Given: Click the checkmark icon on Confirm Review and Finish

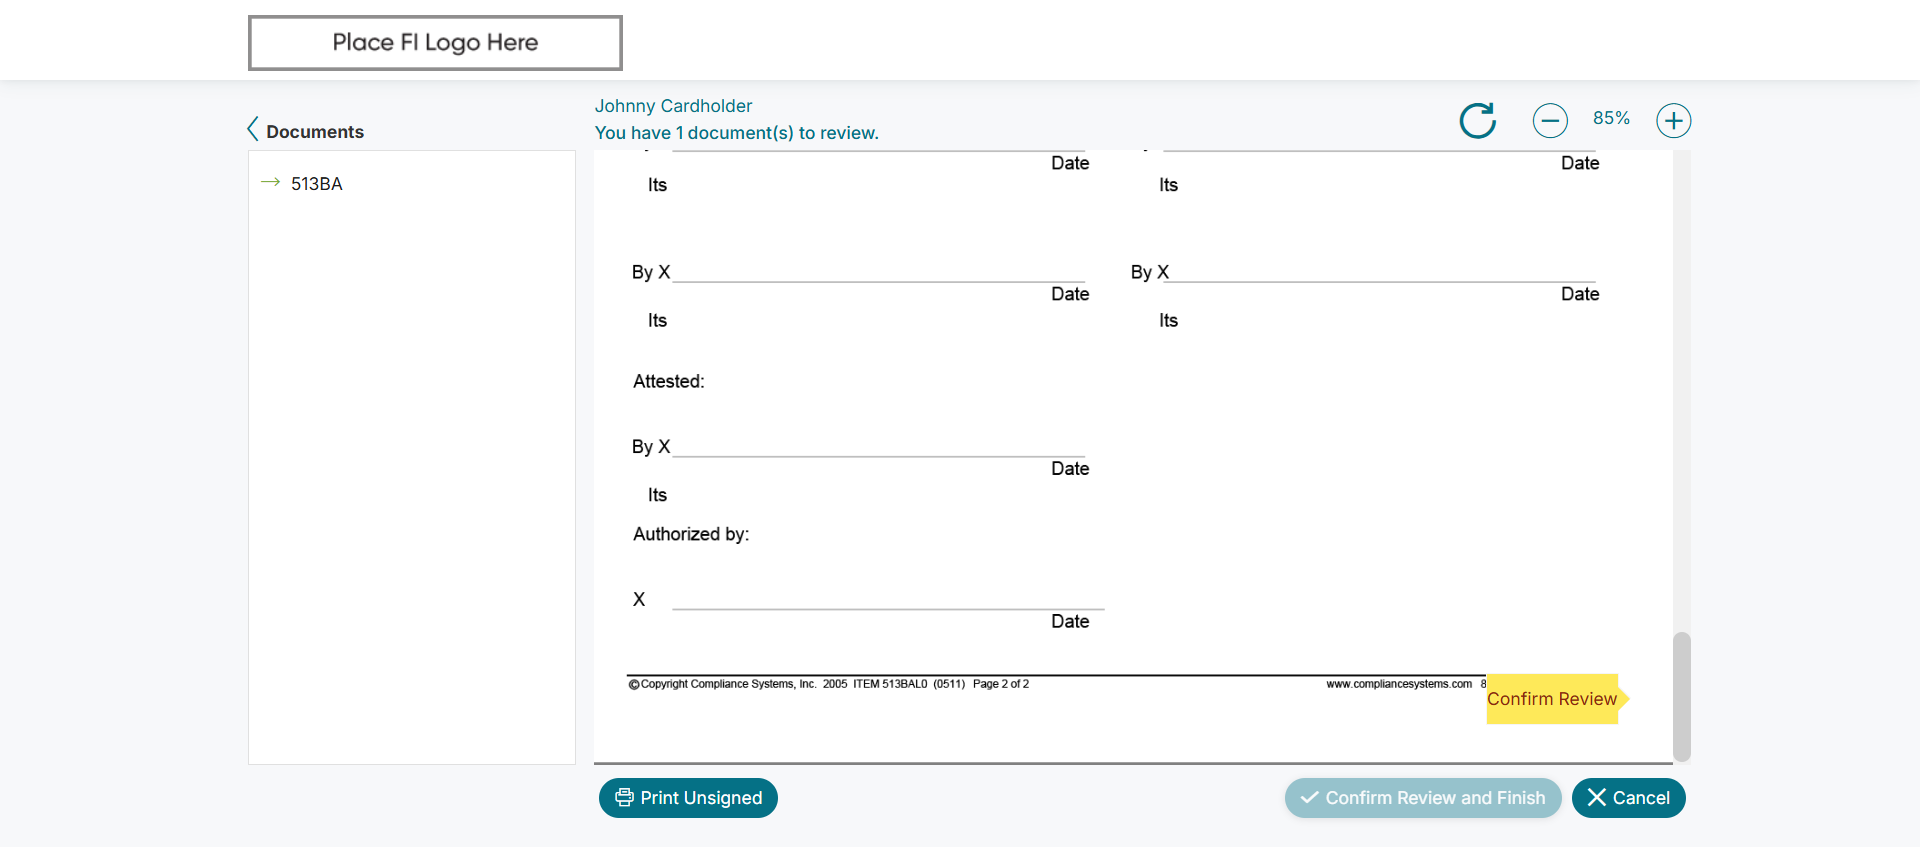Looking at the screenshot, I should [1309, 797].
